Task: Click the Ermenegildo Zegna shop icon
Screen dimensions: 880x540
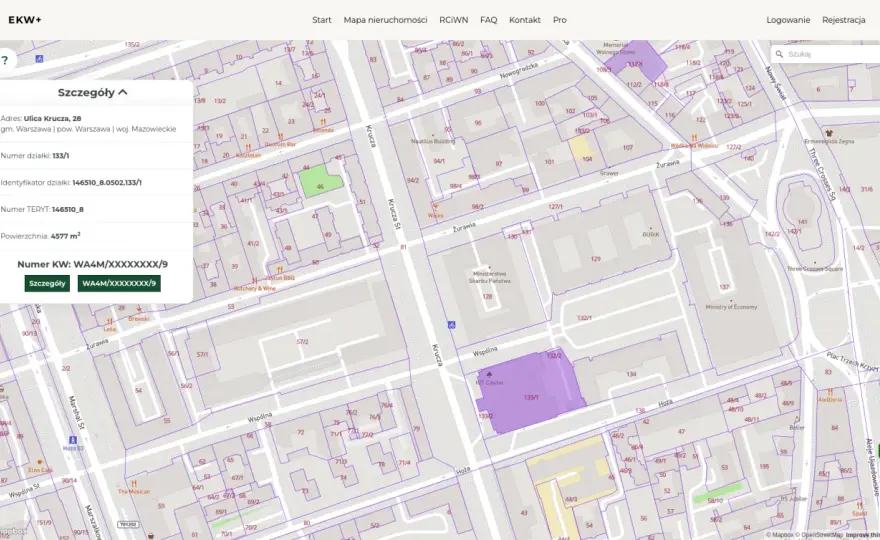Action: (x=829, y=134)
